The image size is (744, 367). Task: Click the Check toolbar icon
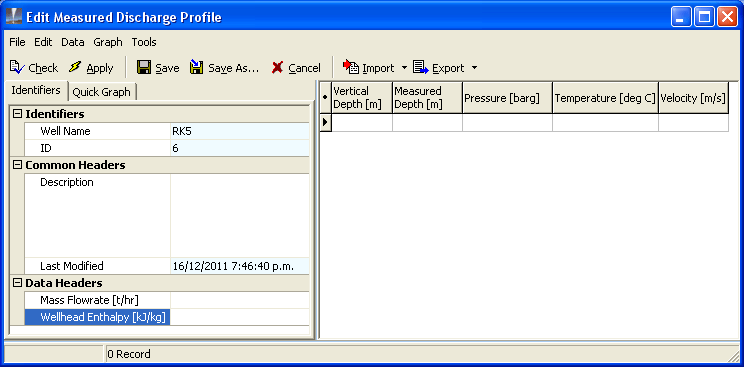click(x=17, y=67)
